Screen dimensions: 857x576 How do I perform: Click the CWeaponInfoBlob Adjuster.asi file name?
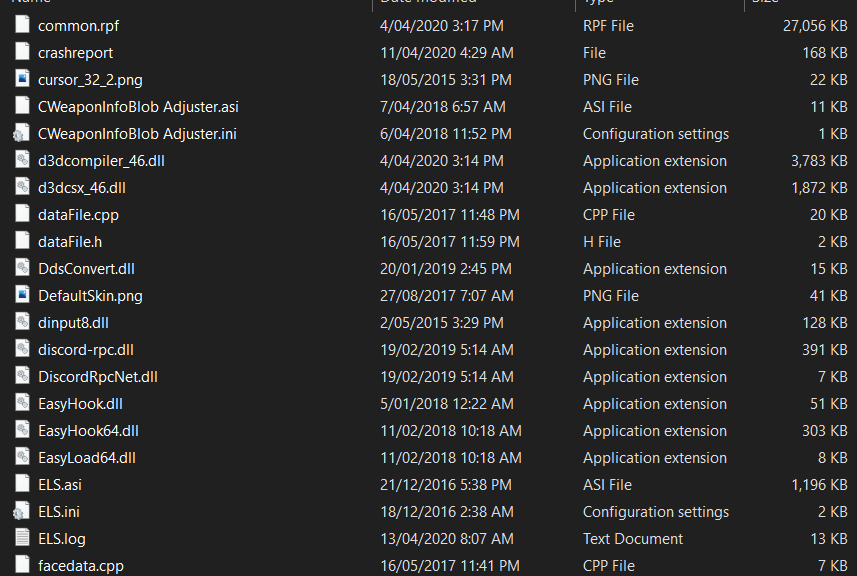point(138,106)
